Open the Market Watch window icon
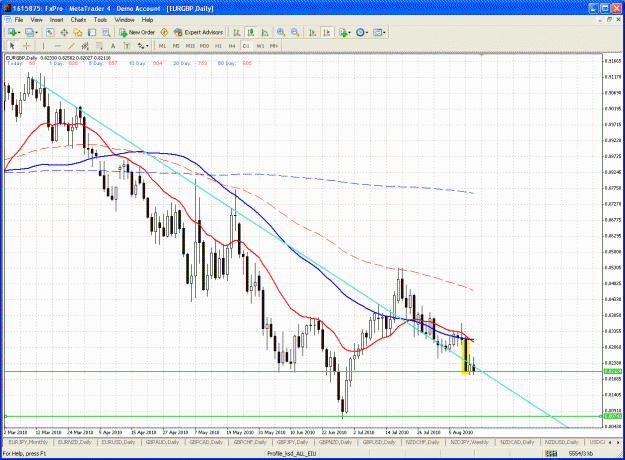Image resolution: width=625 pixels, height=460 pixels. pos(50,32)
